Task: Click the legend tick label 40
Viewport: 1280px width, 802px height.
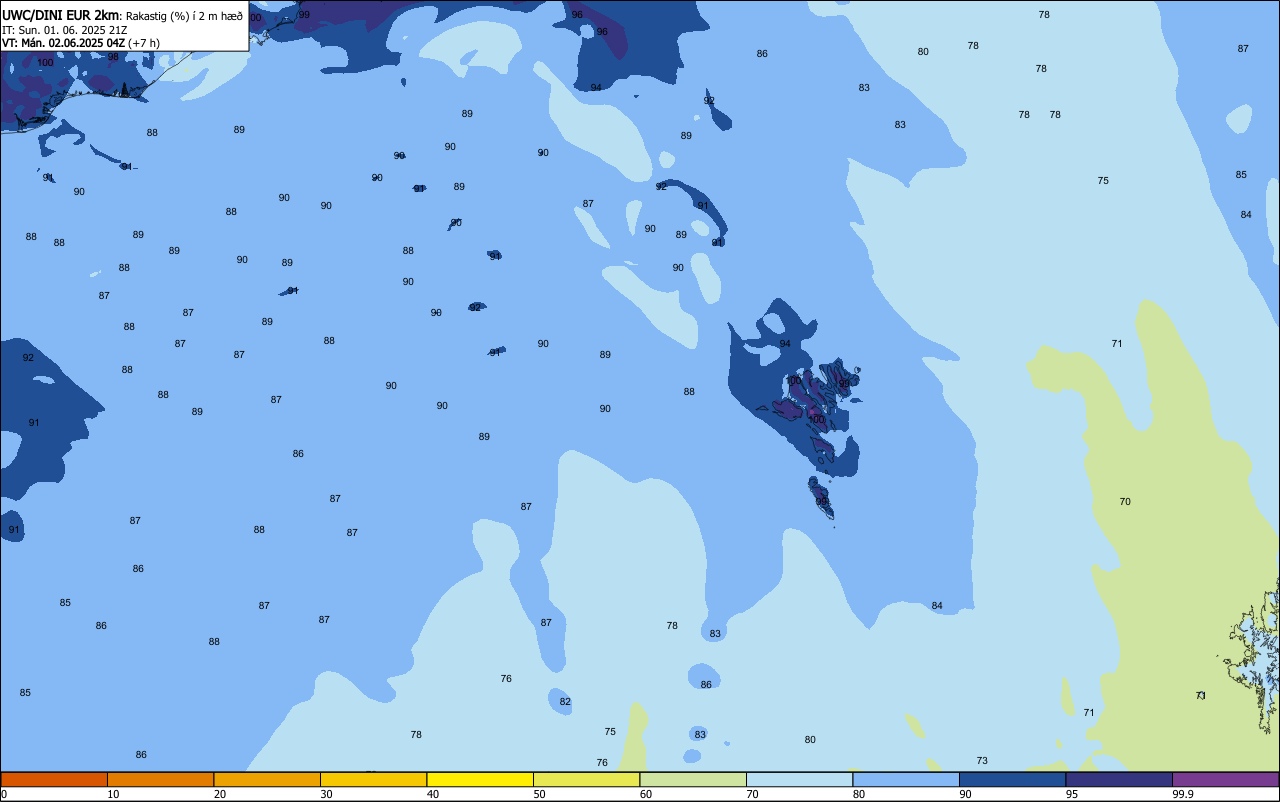Action: pyautogui.click(x=433, y=794)
